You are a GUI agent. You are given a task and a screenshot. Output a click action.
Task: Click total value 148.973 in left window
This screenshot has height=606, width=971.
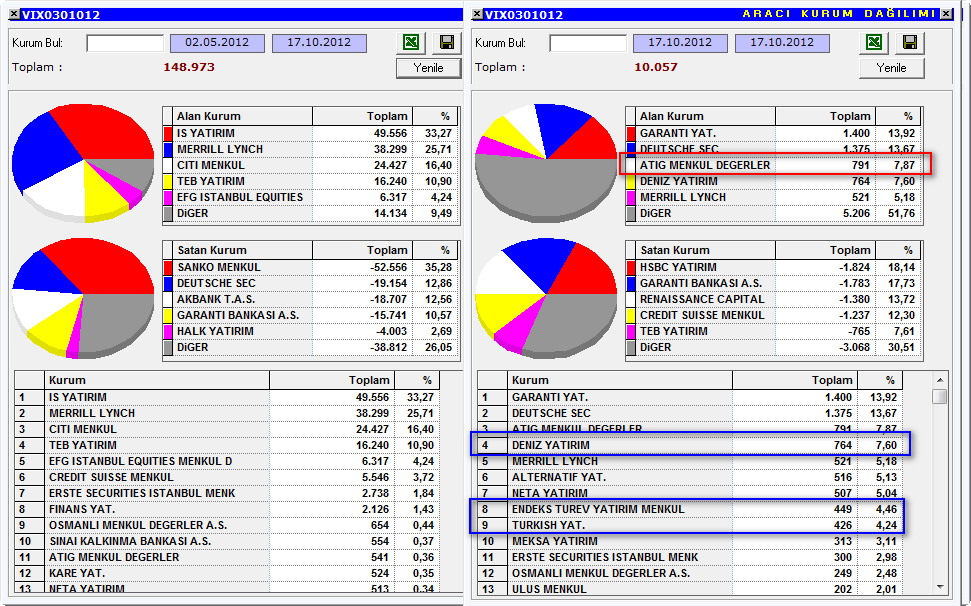(189, 67)
